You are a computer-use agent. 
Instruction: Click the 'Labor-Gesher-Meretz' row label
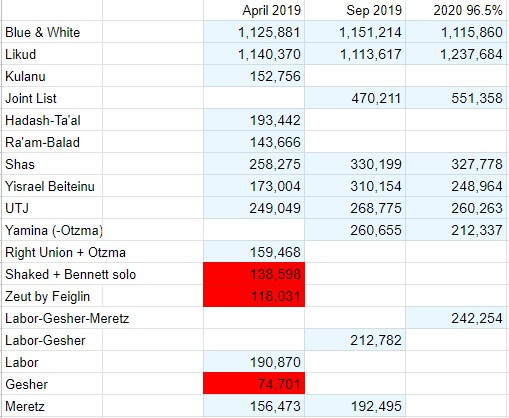point(67,318)
